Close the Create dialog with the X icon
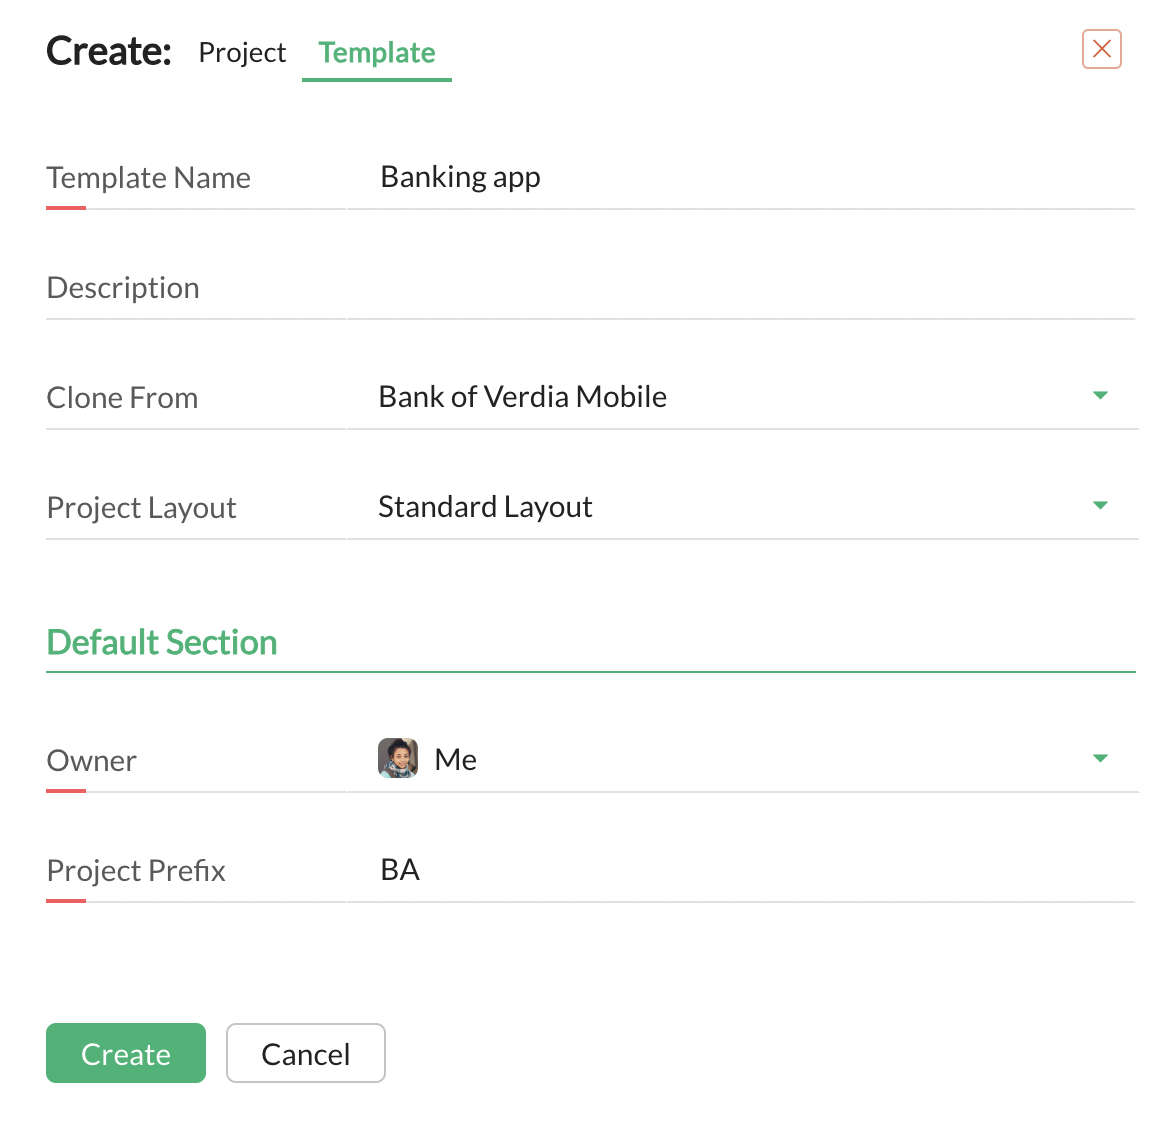This screenshot has height=1138, width=1164. [x=1101, y=49]
